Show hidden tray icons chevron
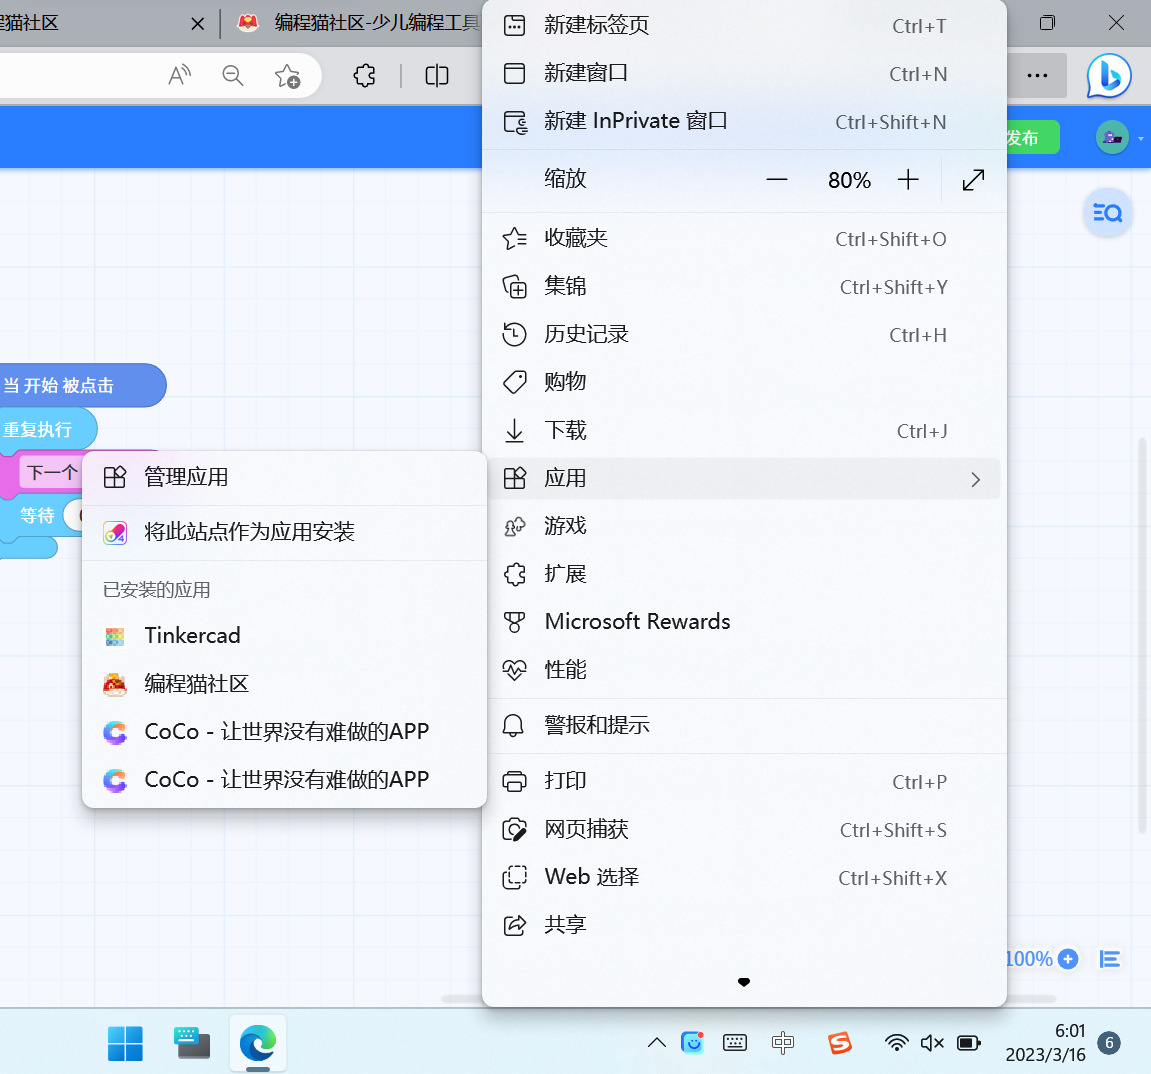The image size is (1151, 1074). 657,1042
